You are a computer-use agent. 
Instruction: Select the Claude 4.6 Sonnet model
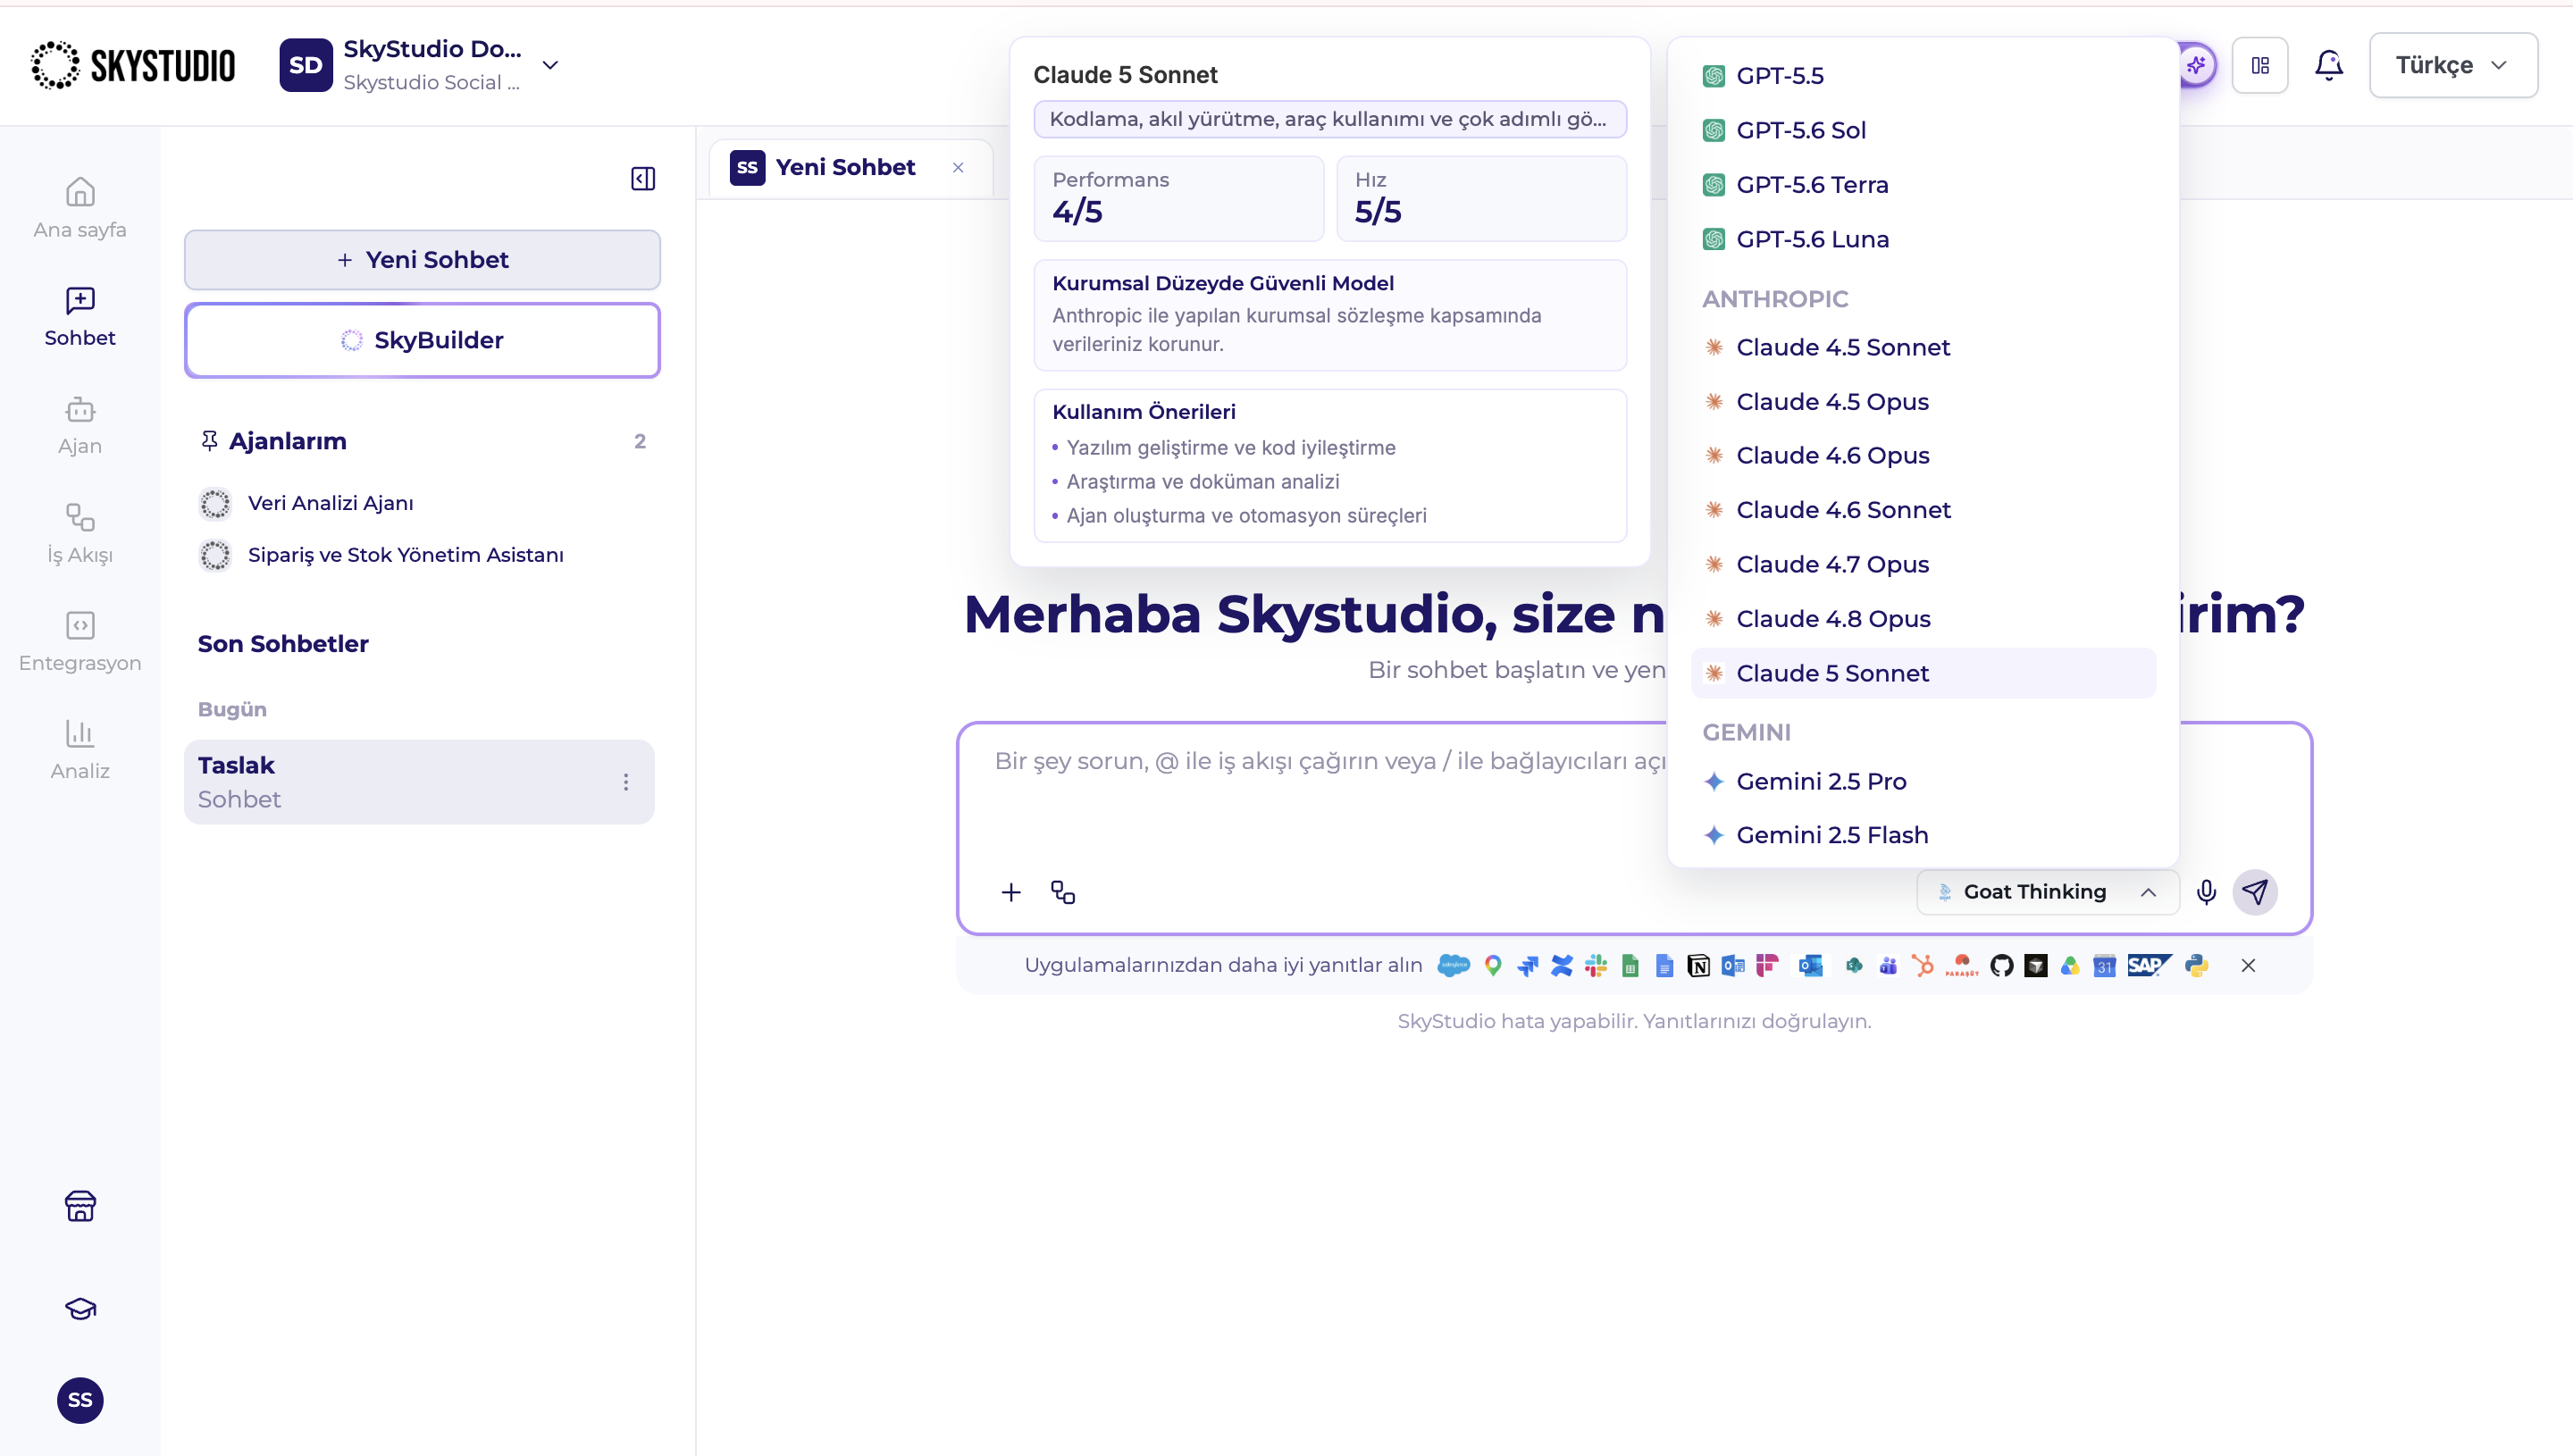point(1922,510)
